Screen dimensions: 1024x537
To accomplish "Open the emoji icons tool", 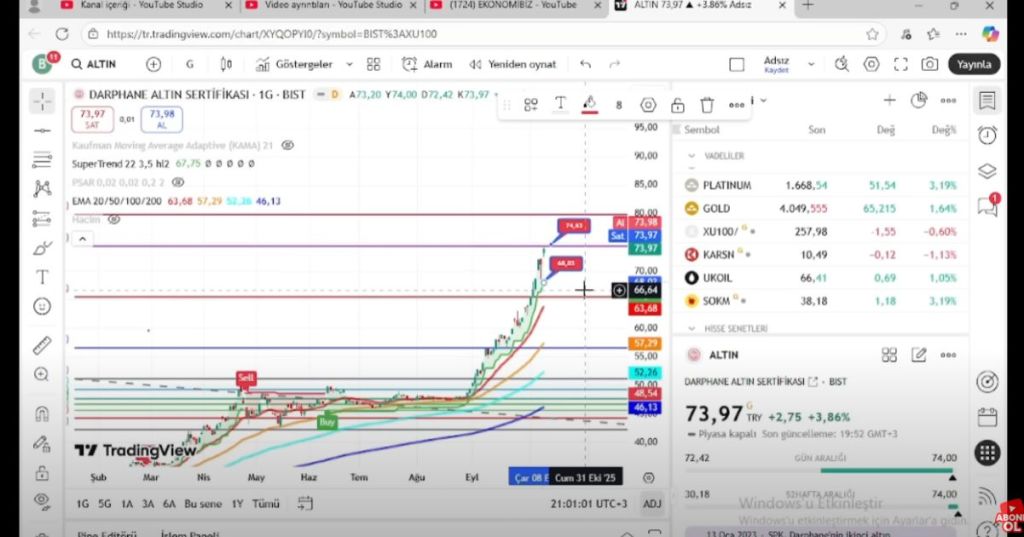I will (x=42, y=306).
